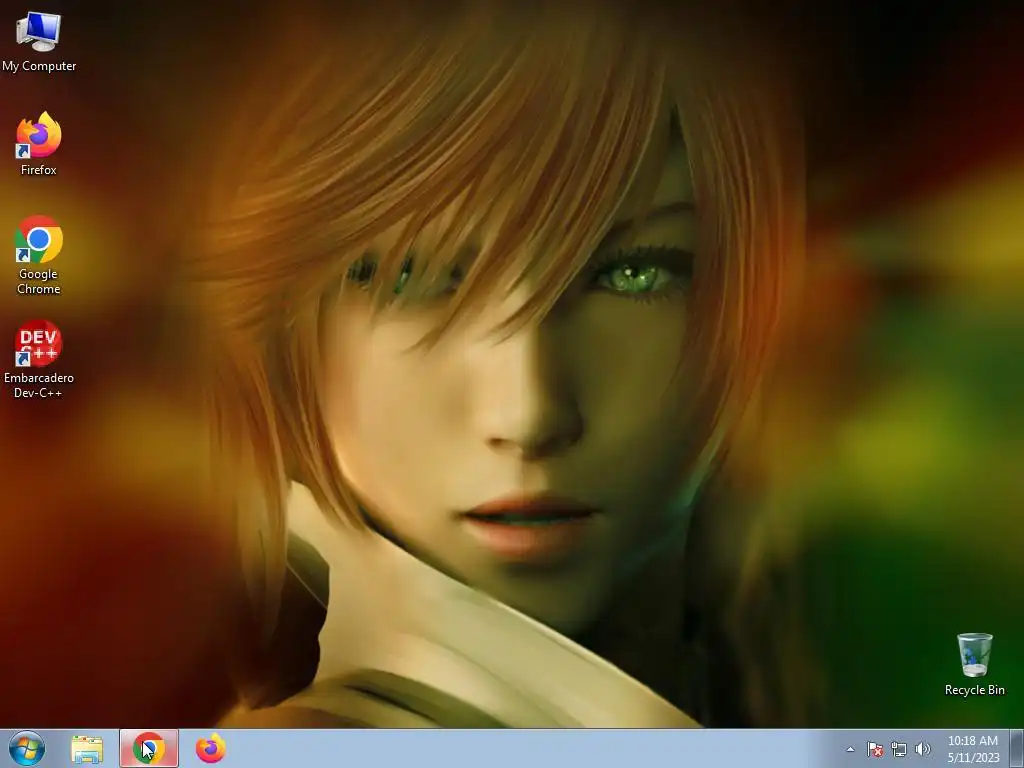Show hidden tray icons arrow
Screen dimensions: 1024x768
[850, 749]
